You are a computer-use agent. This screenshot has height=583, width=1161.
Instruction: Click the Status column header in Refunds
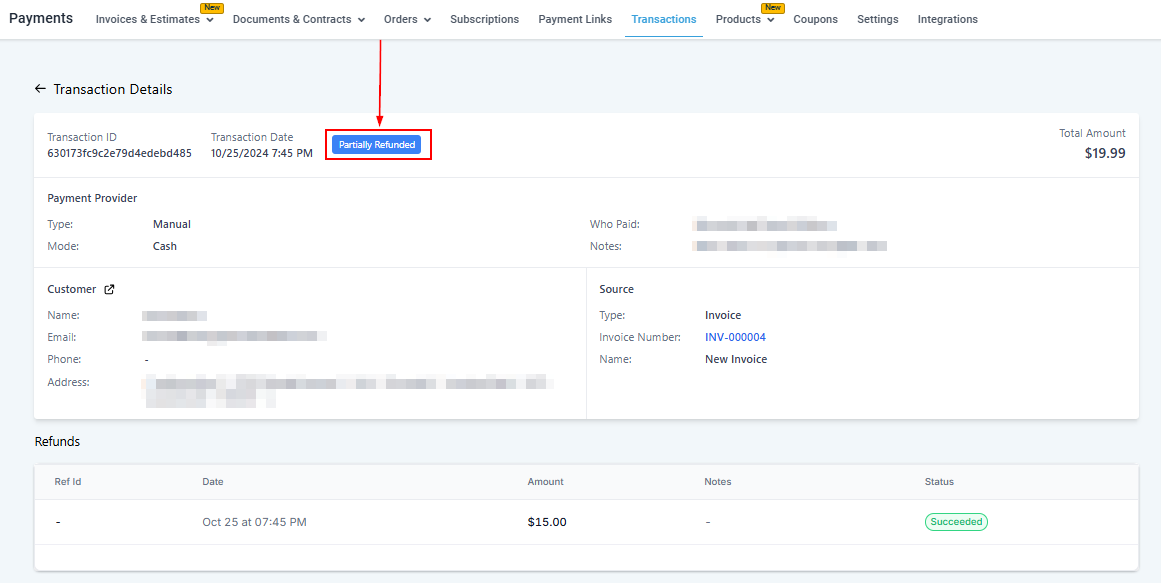point(939,482)
